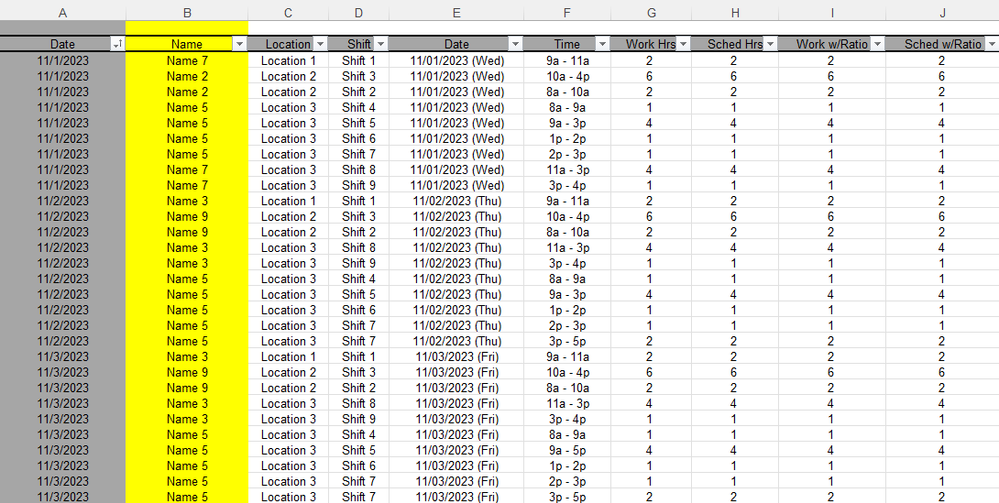
Task: Click "11/03/2023 (Fri)" in the Shift 6 row
Action: pos(457,466)
